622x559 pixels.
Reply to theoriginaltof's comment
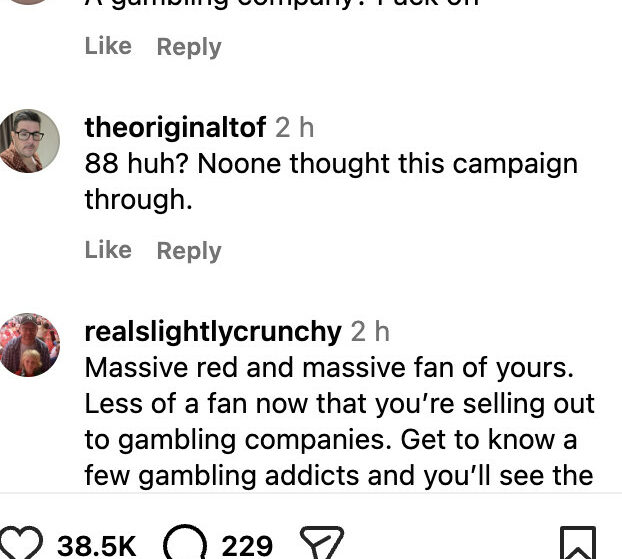point(189,250)
